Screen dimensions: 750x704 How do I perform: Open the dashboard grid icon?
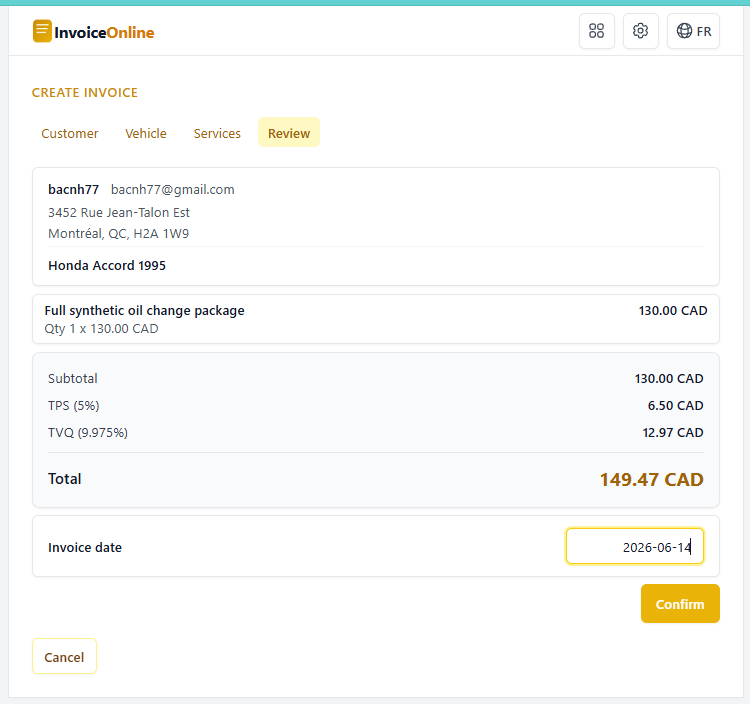click(x=596, y=31)
